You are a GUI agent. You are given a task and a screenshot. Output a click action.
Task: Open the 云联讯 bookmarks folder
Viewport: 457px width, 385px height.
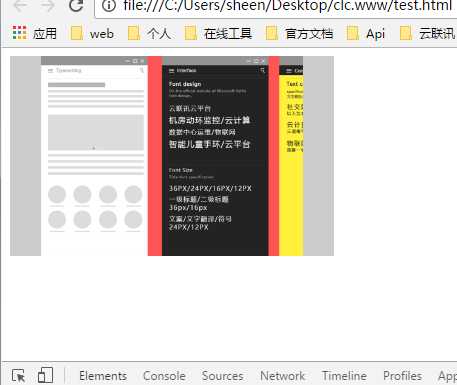[428, 33]
